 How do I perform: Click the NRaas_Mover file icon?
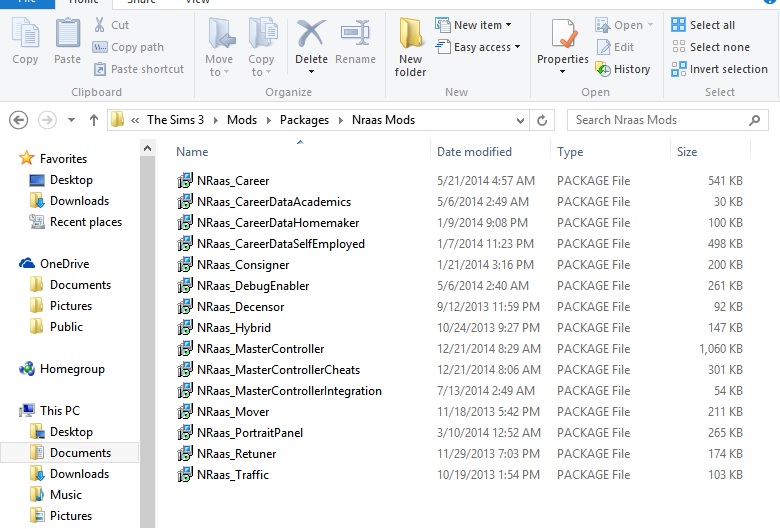185,412
